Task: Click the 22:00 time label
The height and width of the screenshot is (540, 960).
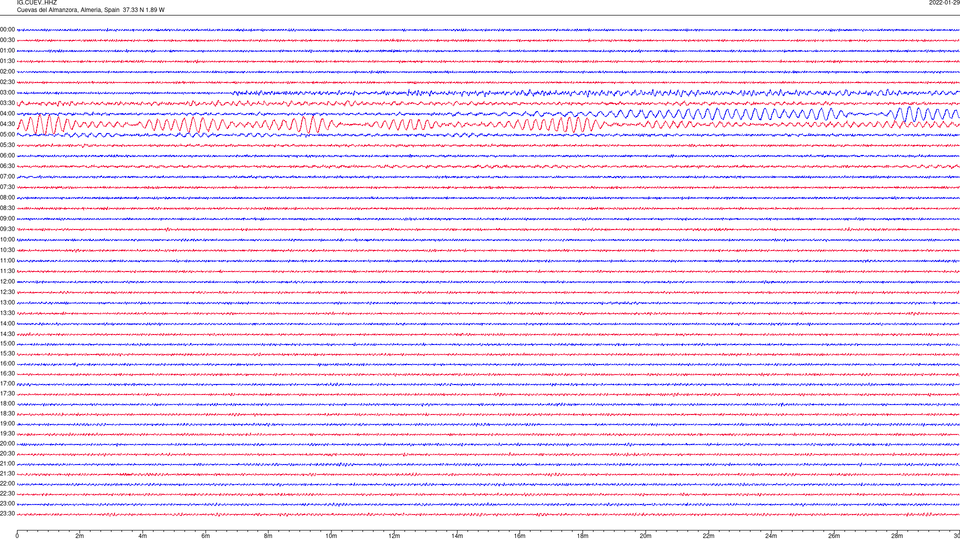Action: tap(7, 484)
